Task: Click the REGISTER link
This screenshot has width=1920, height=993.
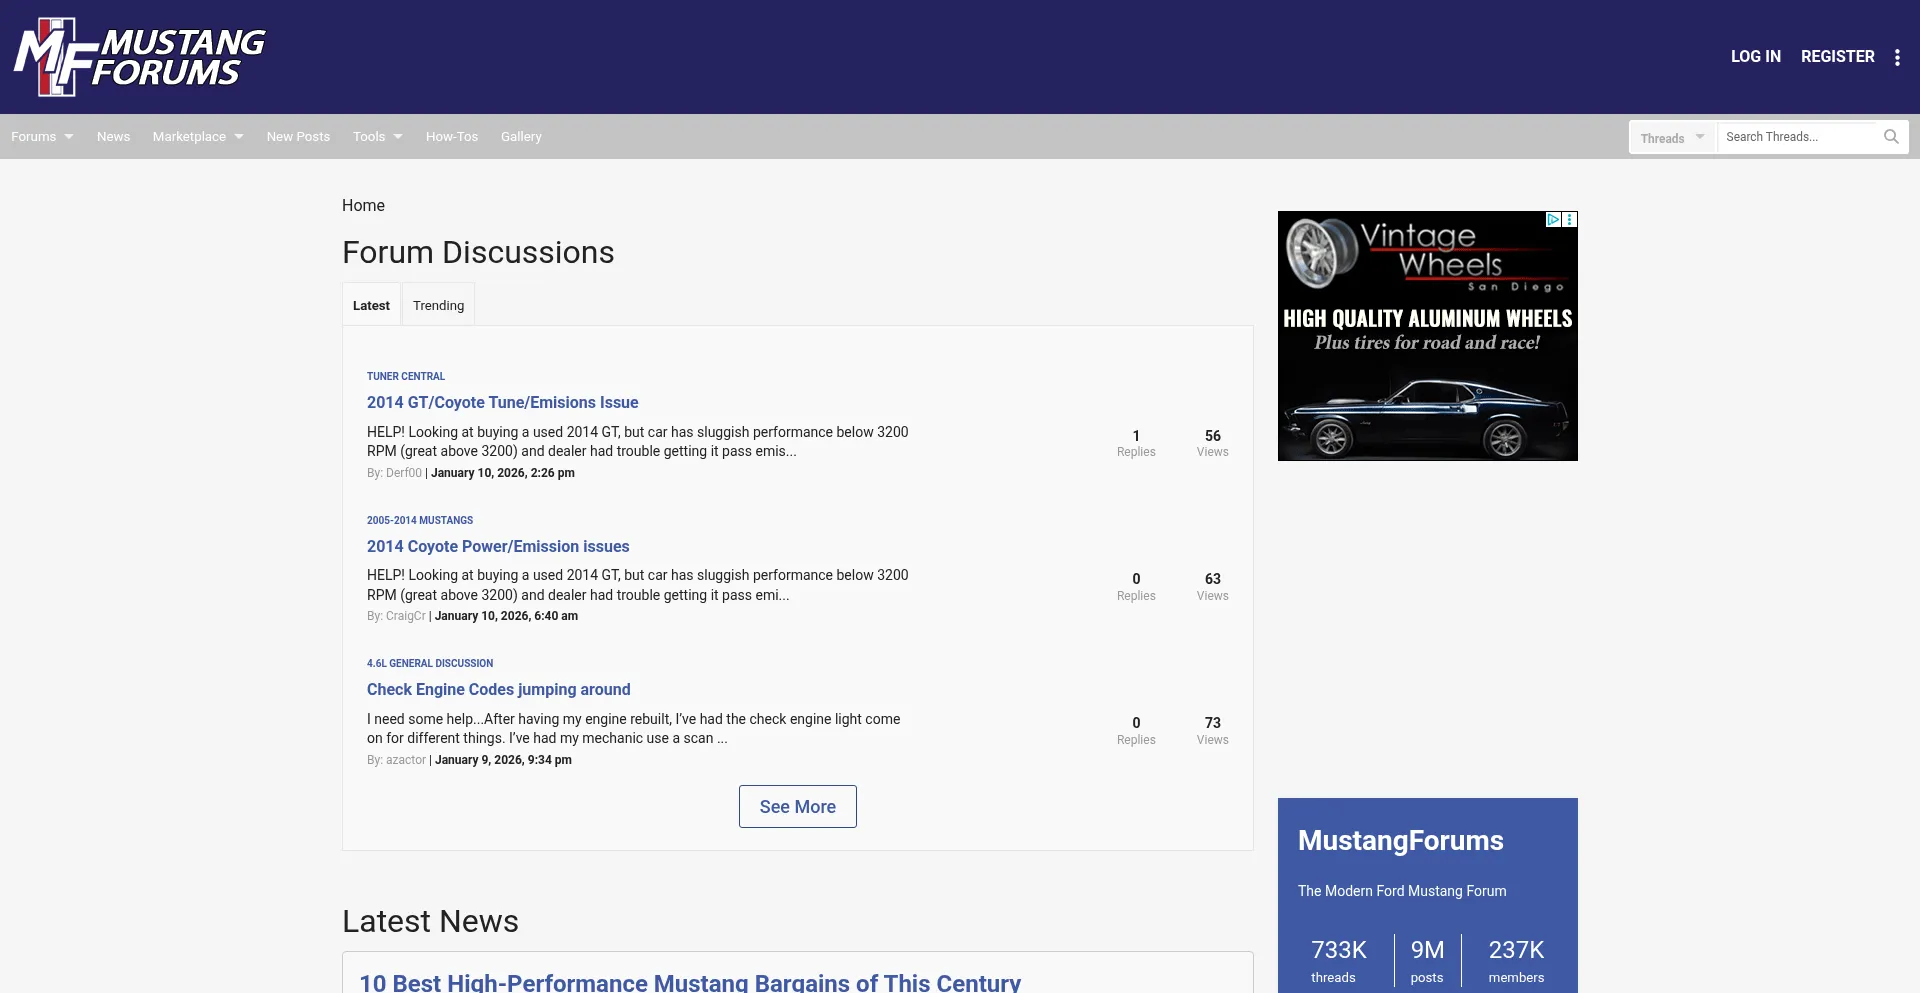Action: click(x=1837, y=57)
